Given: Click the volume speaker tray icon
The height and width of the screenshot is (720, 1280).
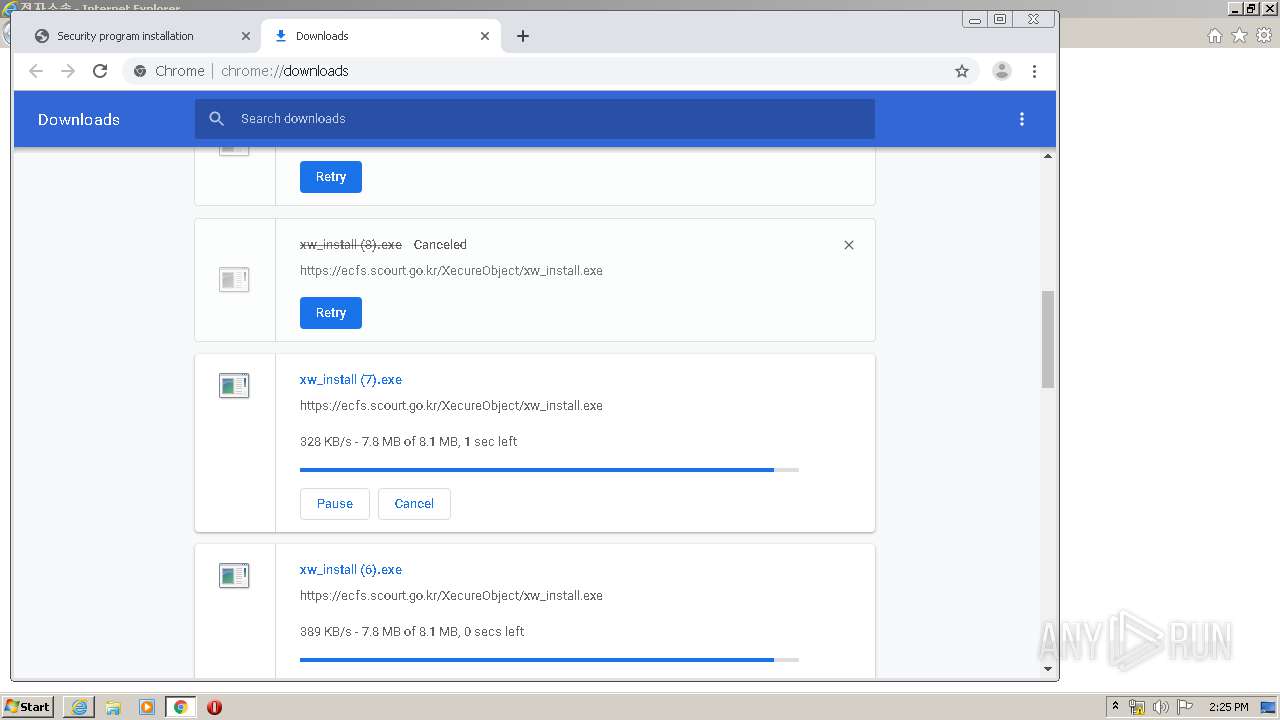Looking at the screenshot, I should [x=1161, y=707].
